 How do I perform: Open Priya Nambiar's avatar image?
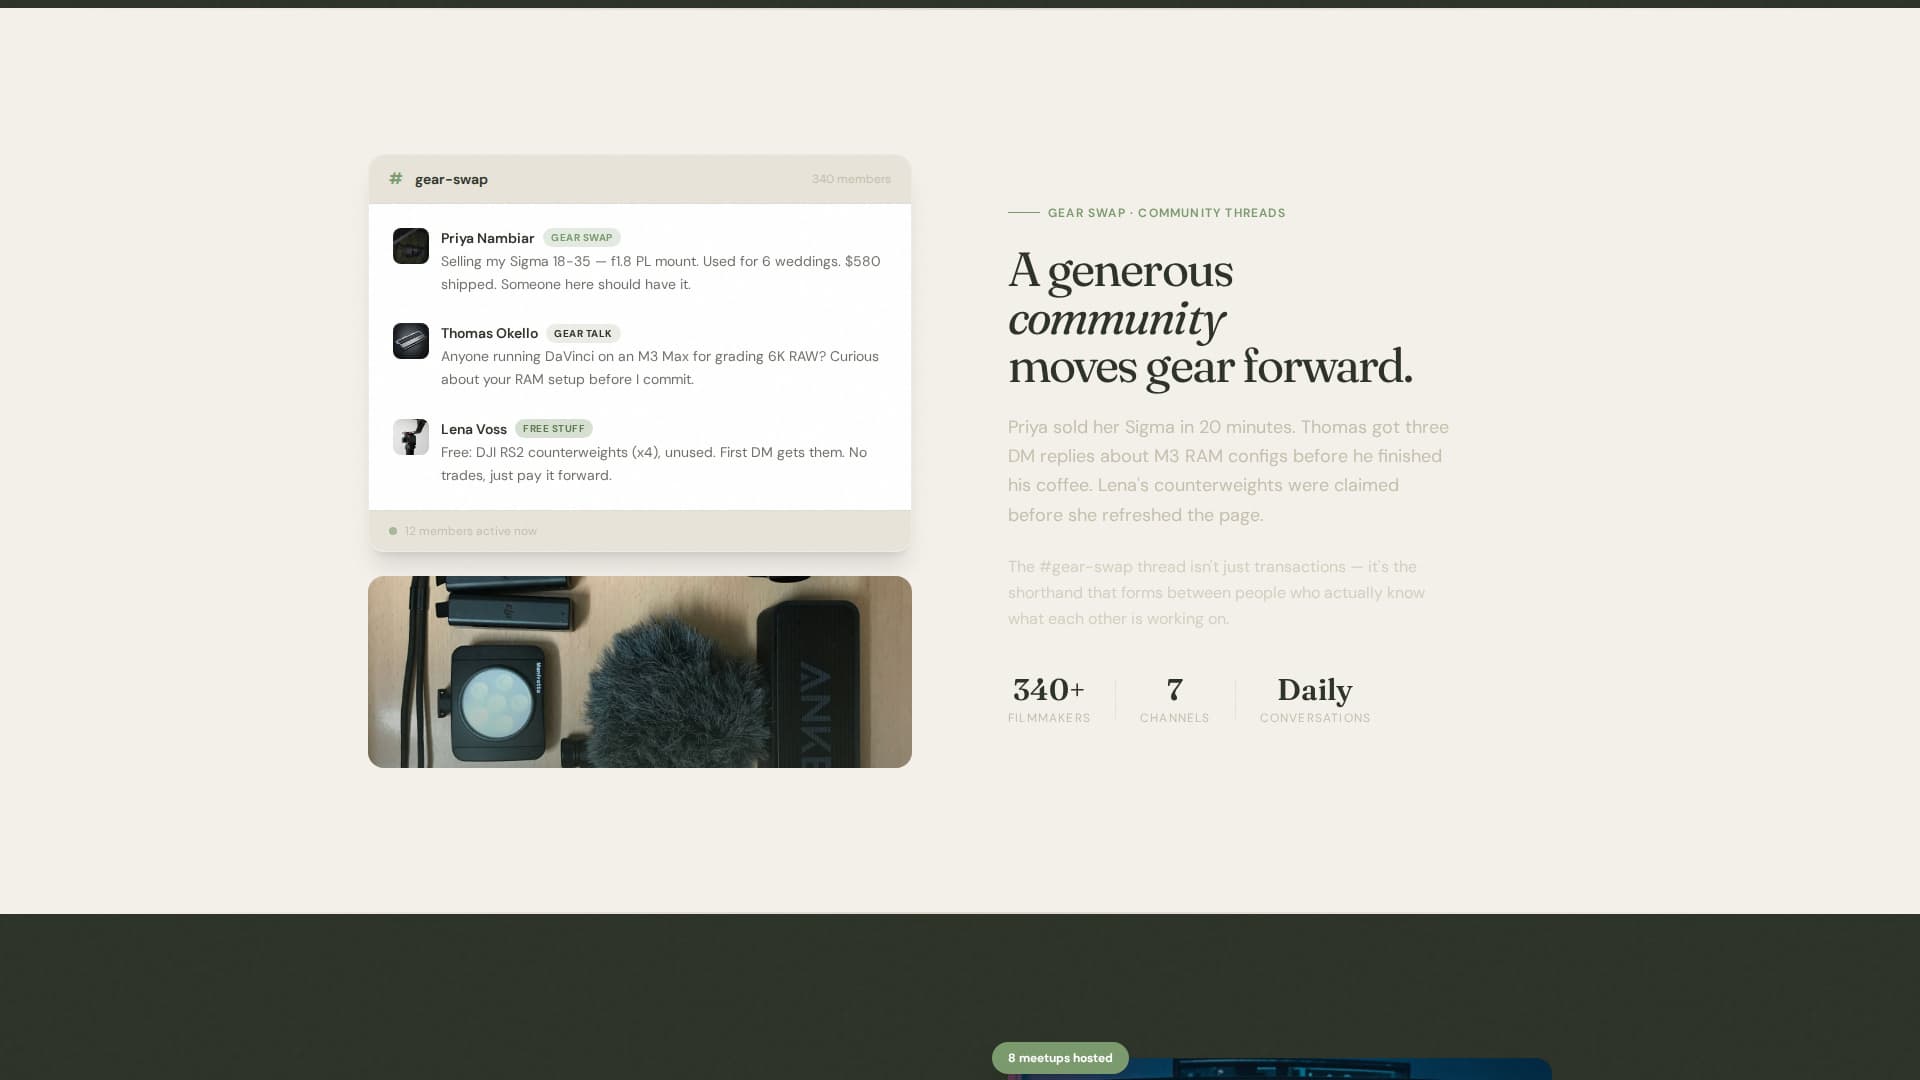411,245
